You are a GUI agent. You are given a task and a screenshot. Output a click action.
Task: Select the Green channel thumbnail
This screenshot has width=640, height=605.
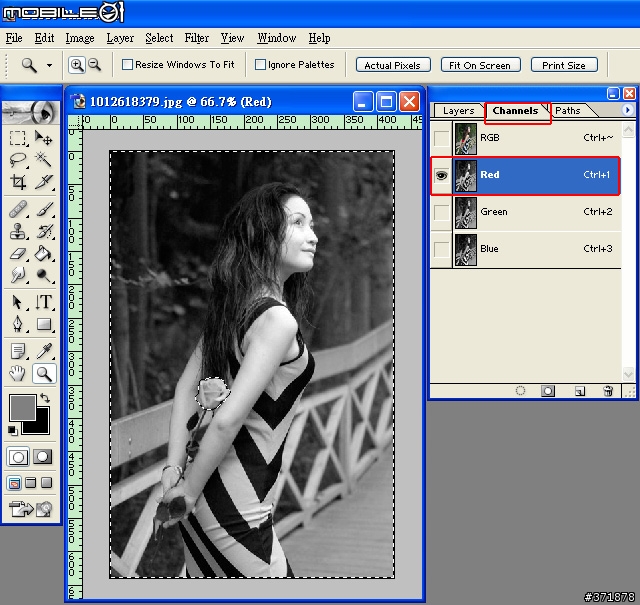(x=466, y=213)
